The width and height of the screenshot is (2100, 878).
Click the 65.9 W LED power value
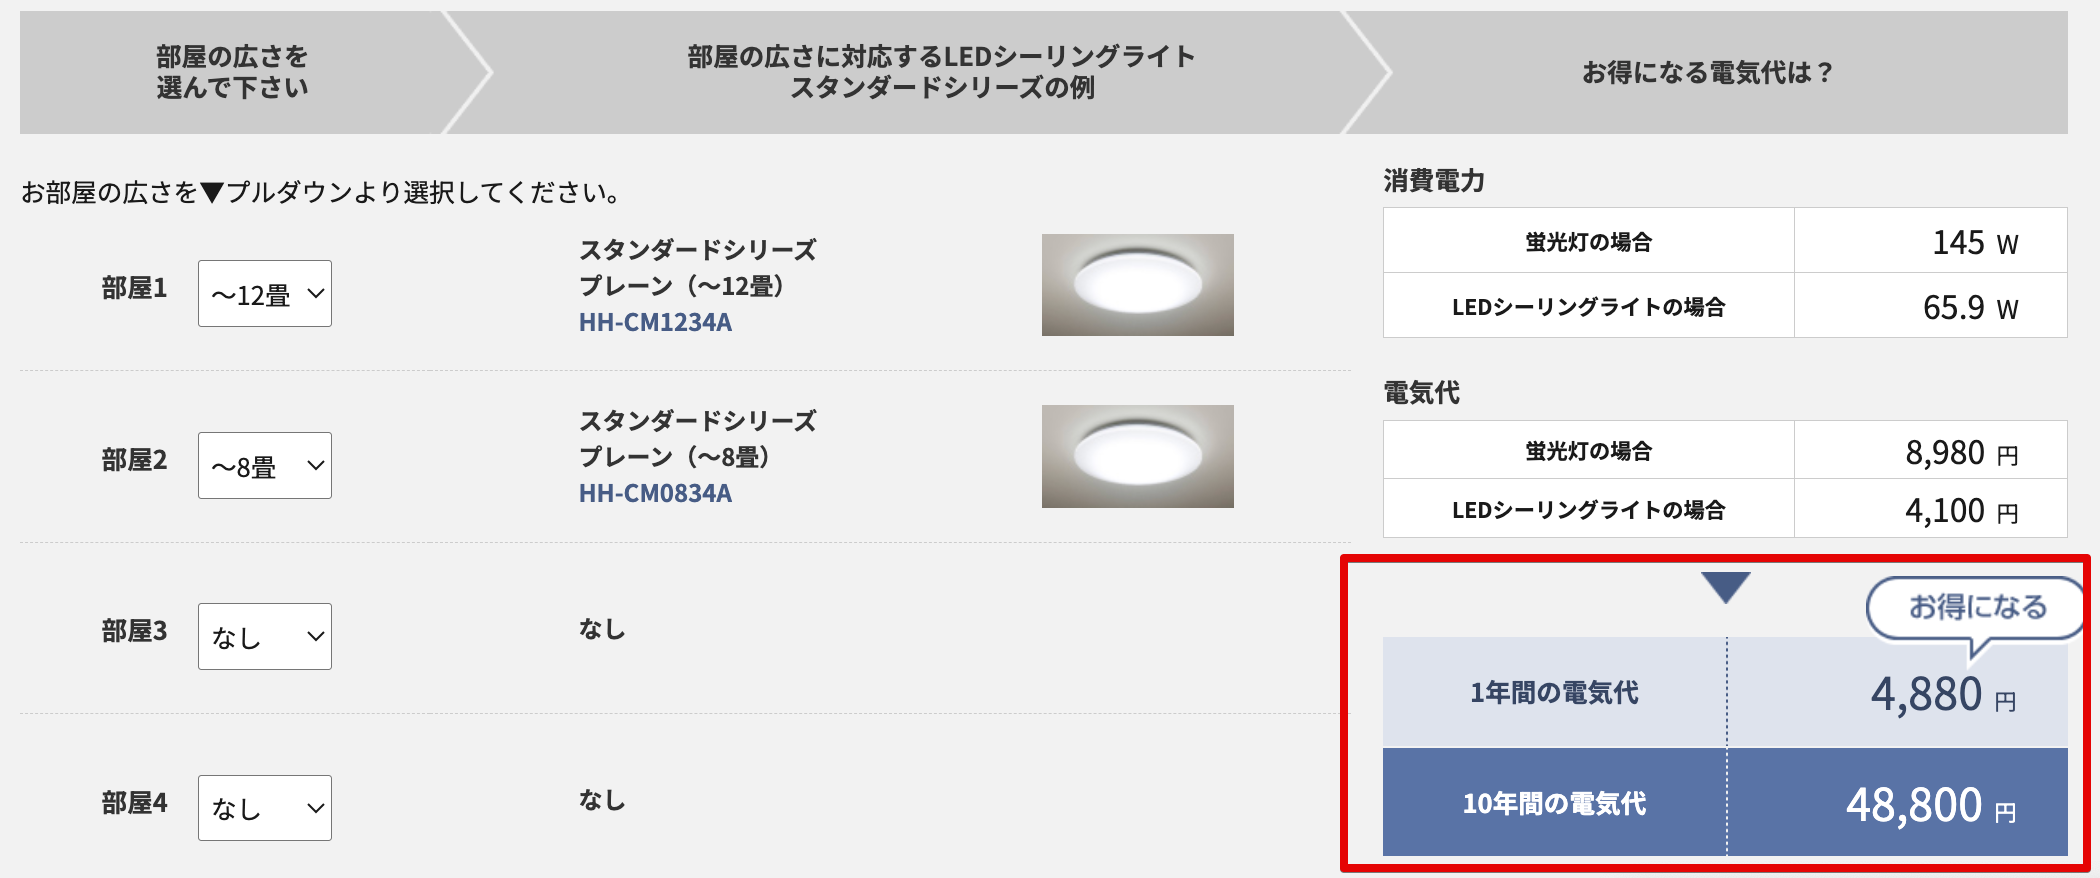click(1969, 307)
